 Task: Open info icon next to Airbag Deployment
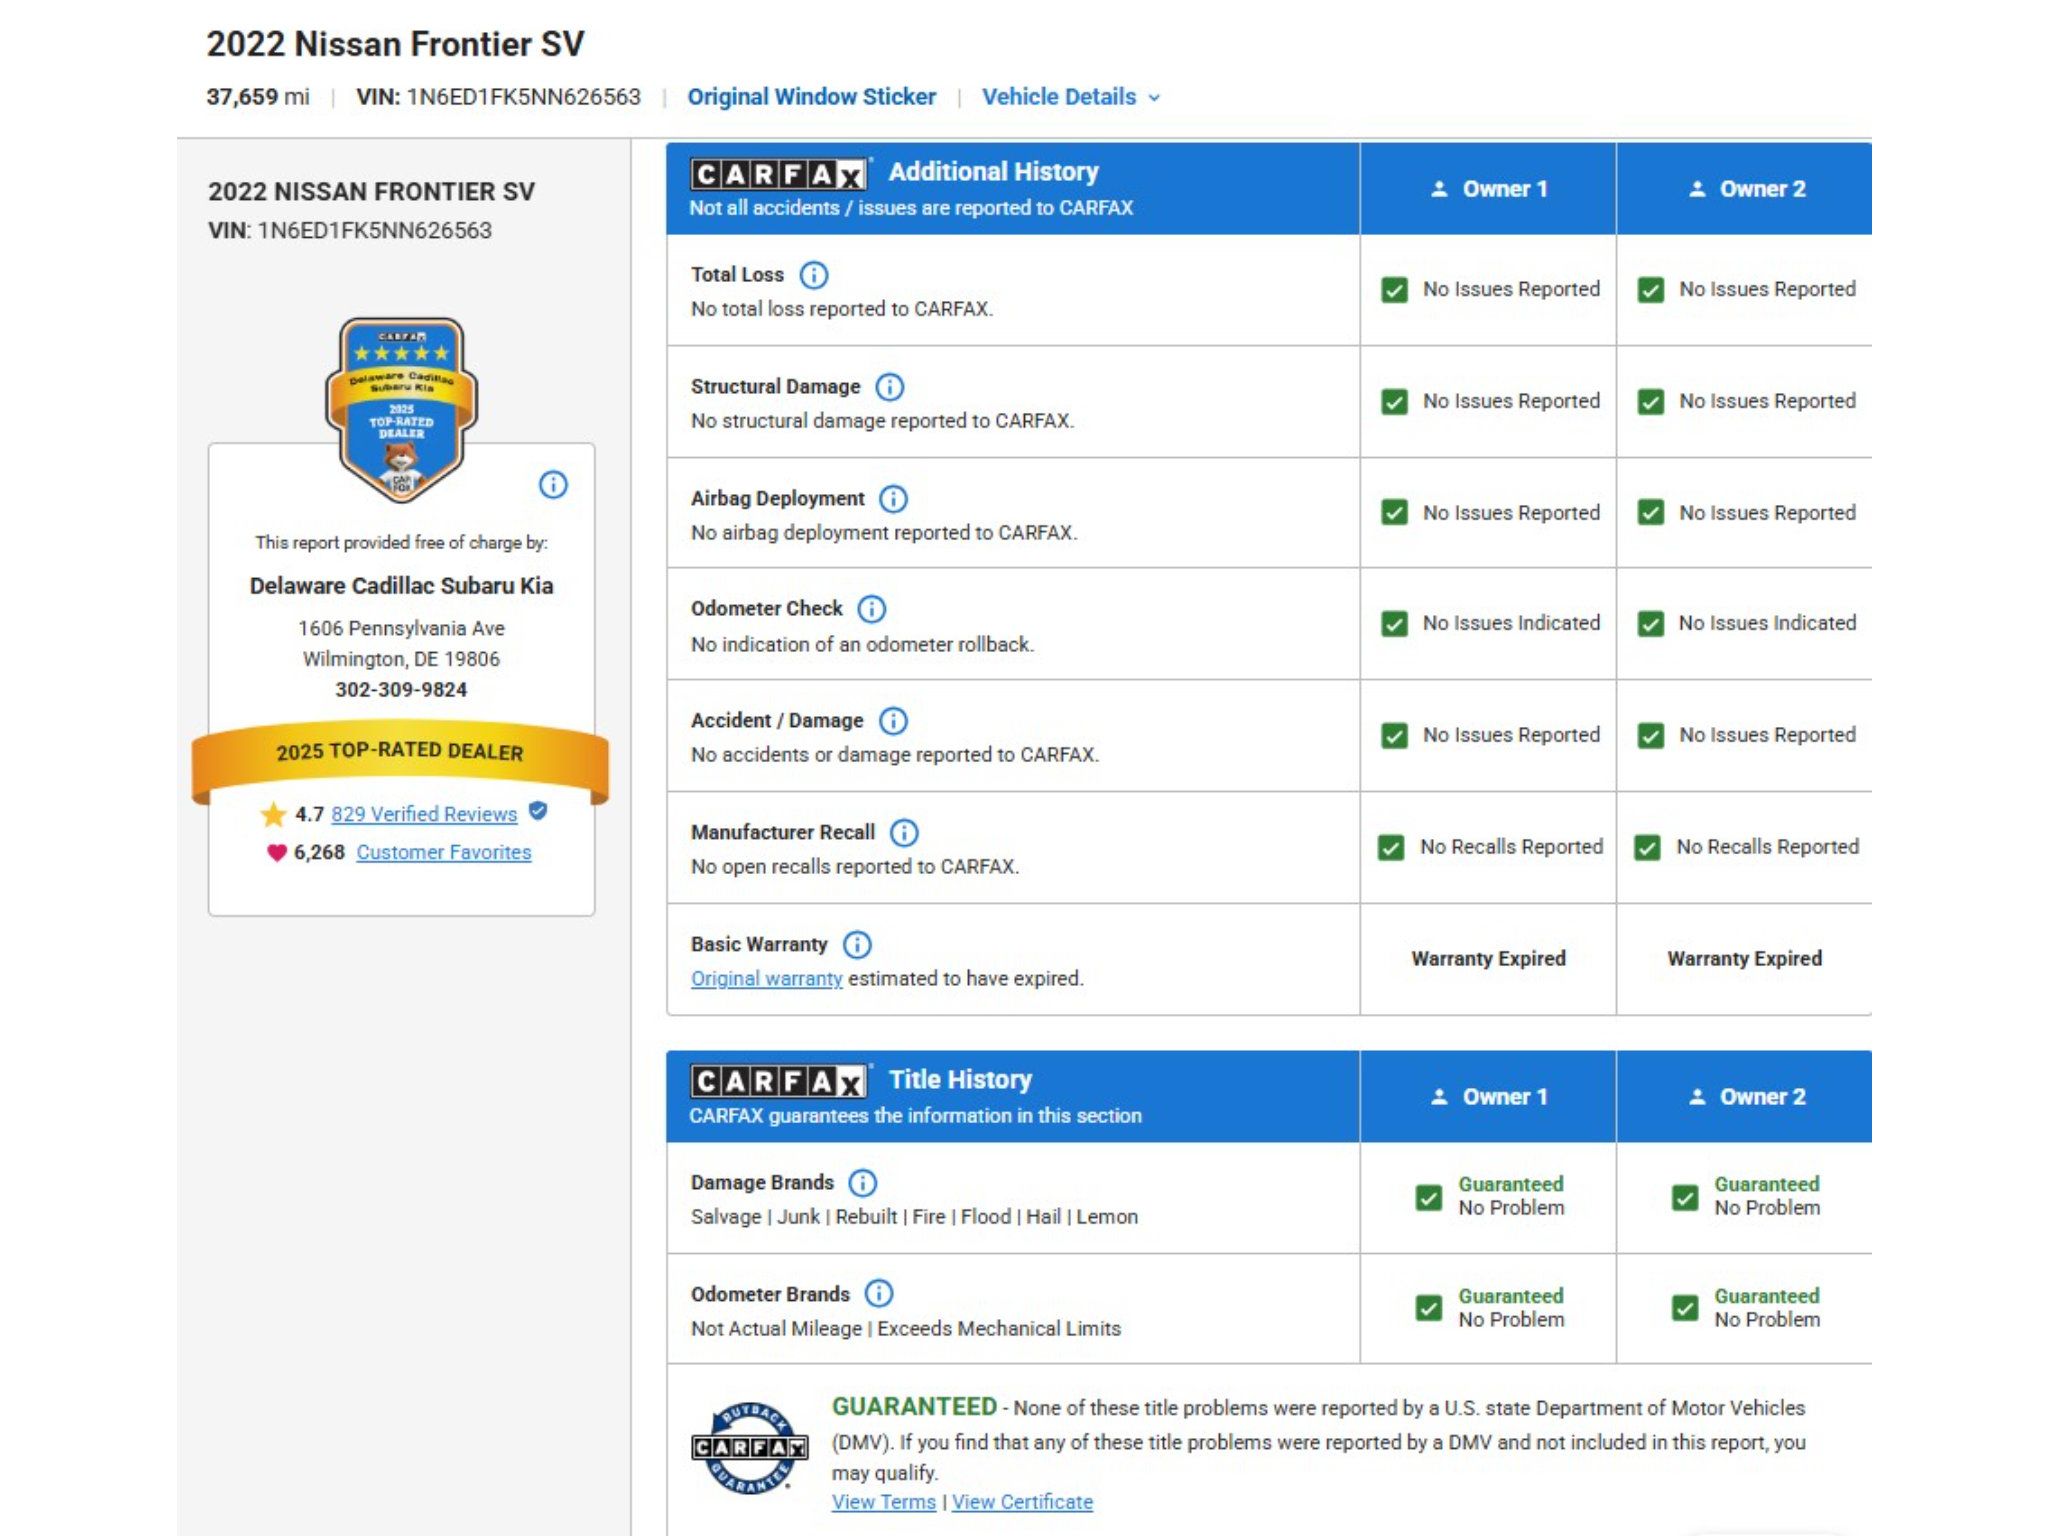click(893, 499)
